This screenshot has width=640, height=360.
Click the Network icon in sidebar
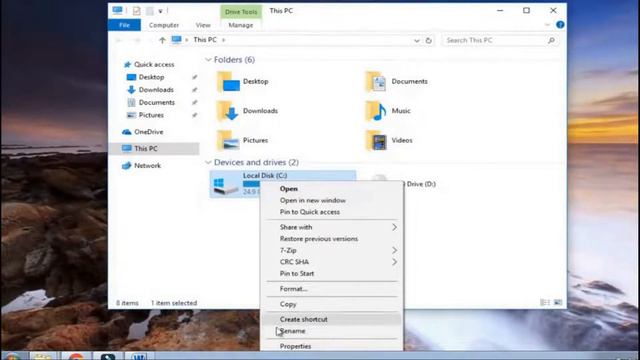(x=127, y=165)
